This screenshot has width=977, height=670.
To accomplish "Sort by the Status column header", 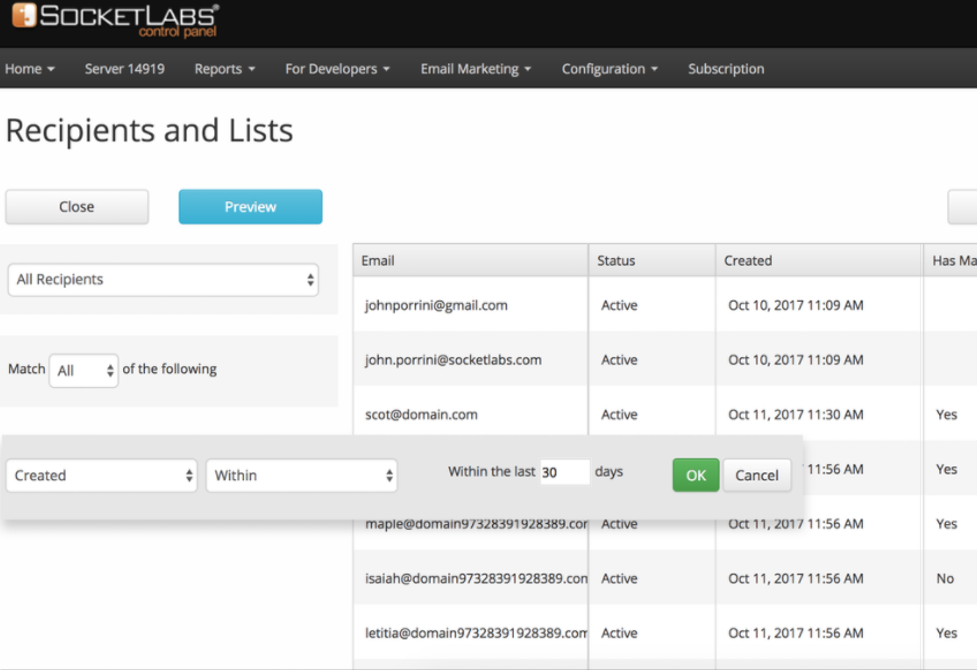I will [x=651, y=260].
